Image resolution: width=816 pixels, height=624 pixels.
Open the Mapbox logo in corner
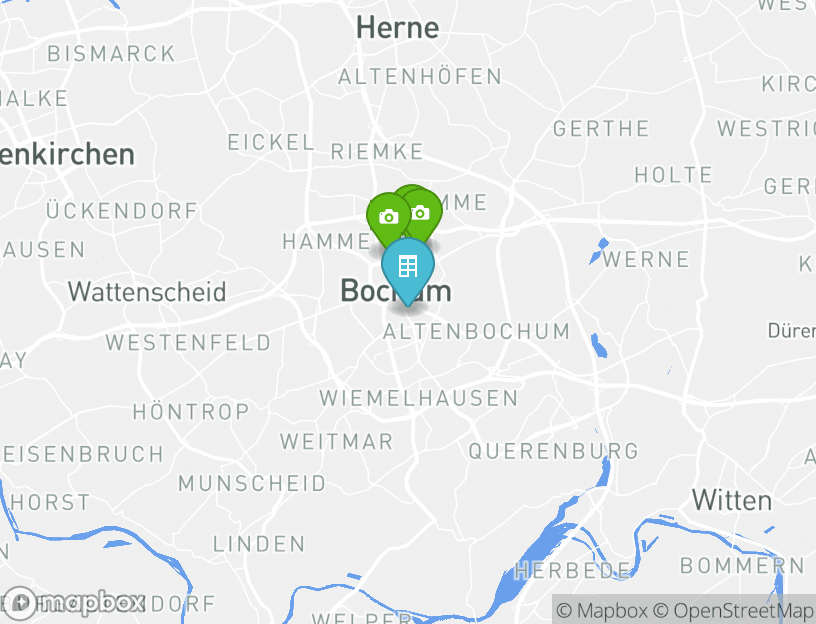tap(73, 603)
